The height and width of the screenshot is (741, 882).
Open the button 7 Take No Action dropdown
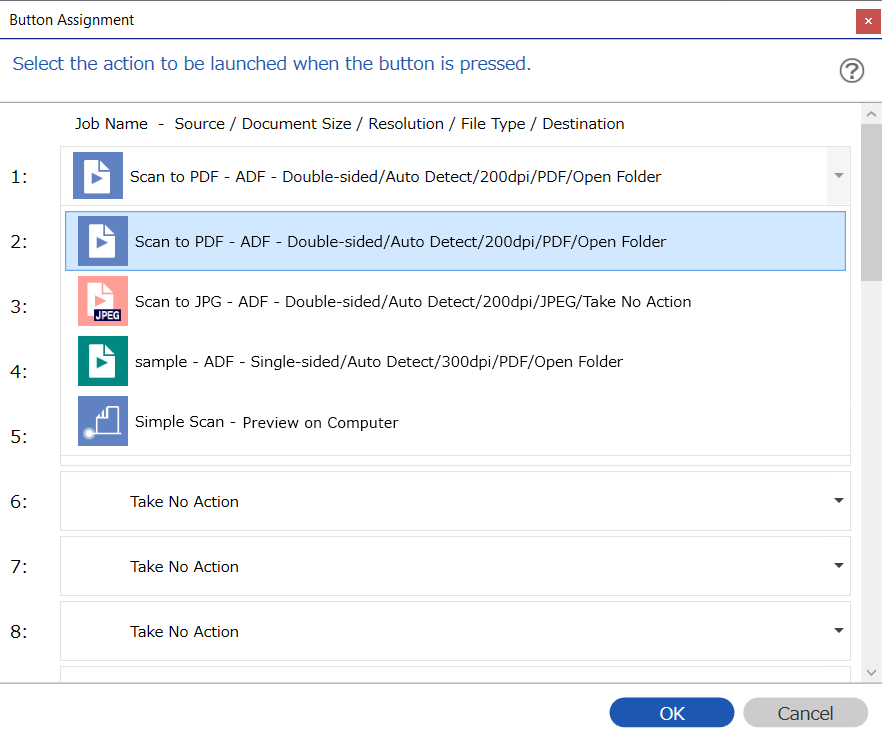pos(839,565)
